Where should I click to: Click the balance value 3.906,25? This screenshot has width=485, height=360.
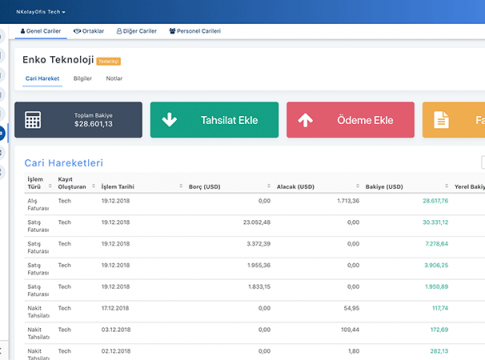[436, 265]
